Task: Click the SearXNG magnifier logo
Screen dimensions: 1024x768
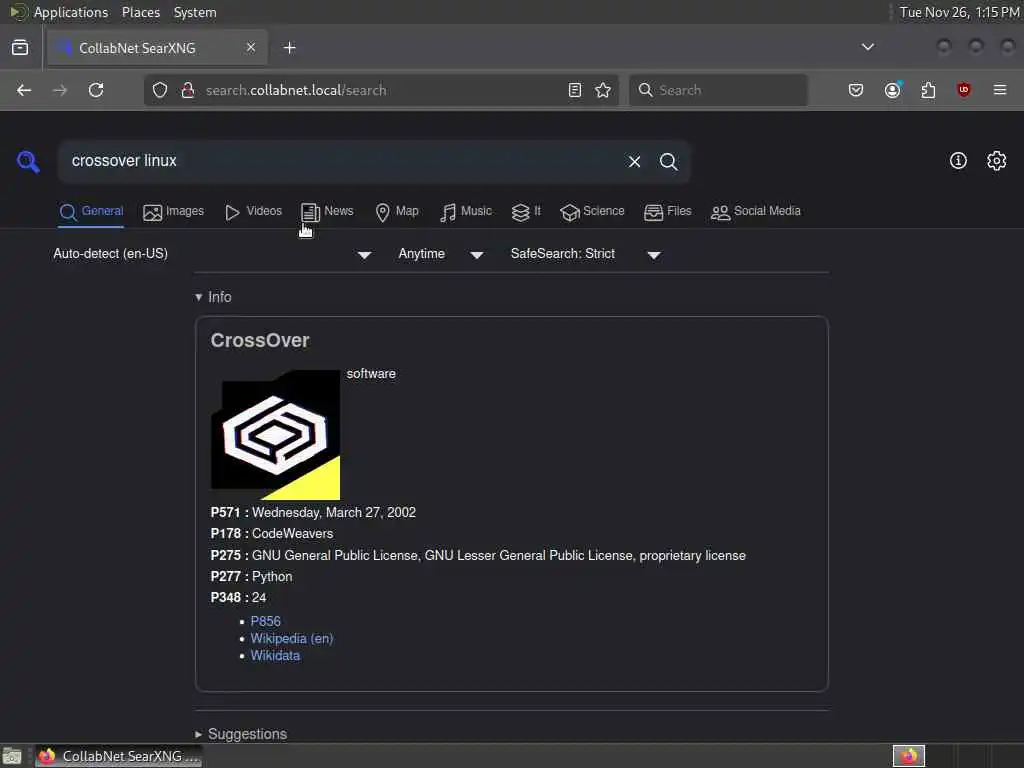Action: click(x=28, y=161)
